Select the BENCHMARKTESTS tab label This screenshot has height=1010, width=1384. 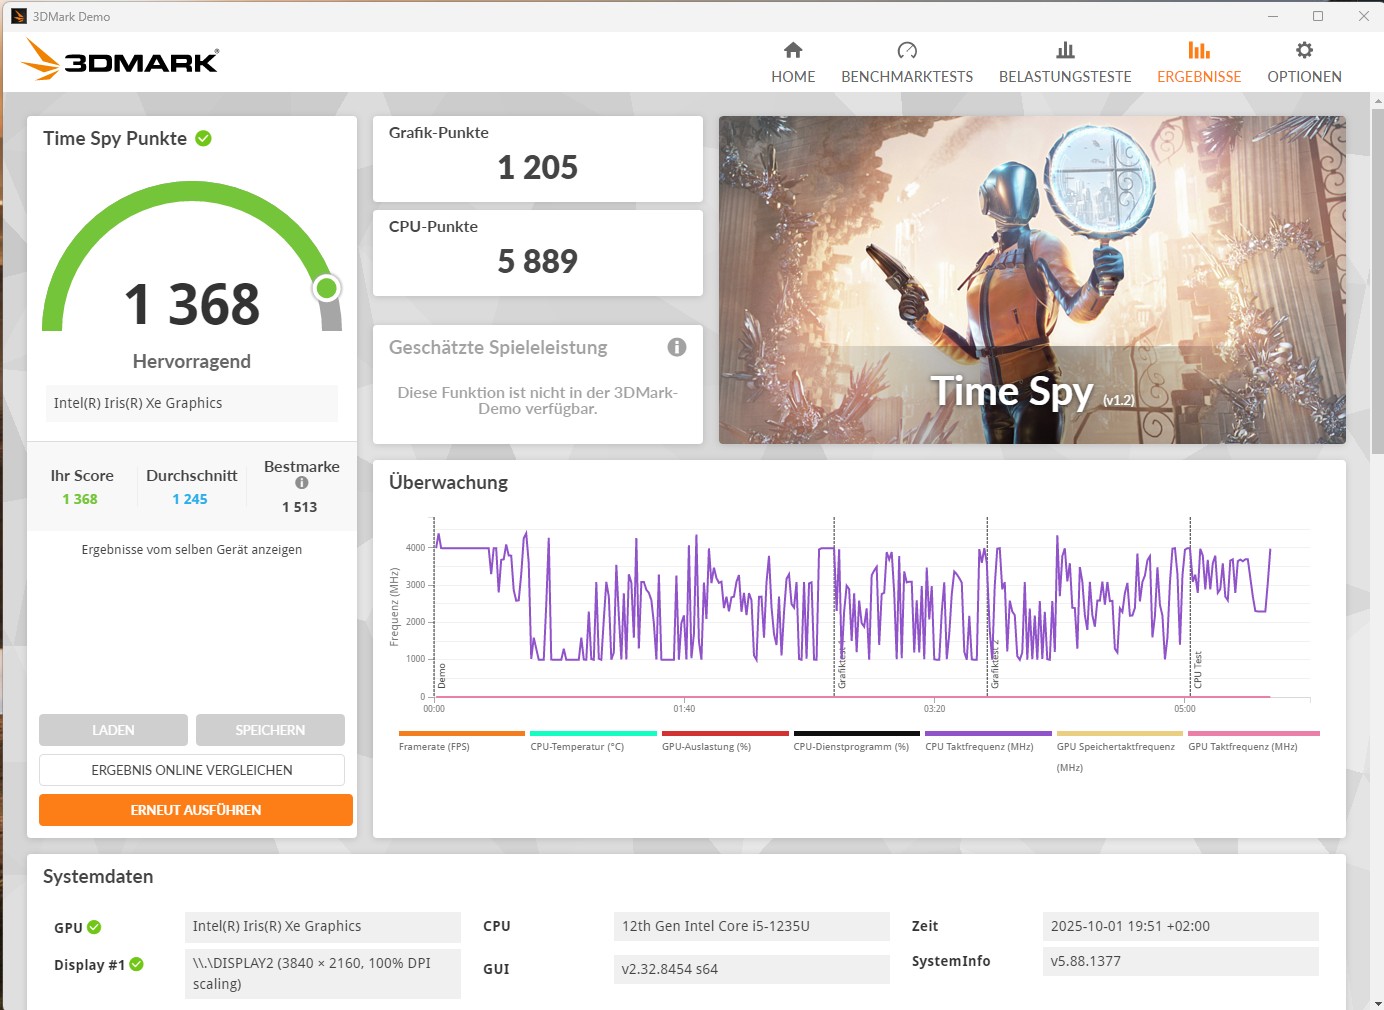[x=907, y=77]
